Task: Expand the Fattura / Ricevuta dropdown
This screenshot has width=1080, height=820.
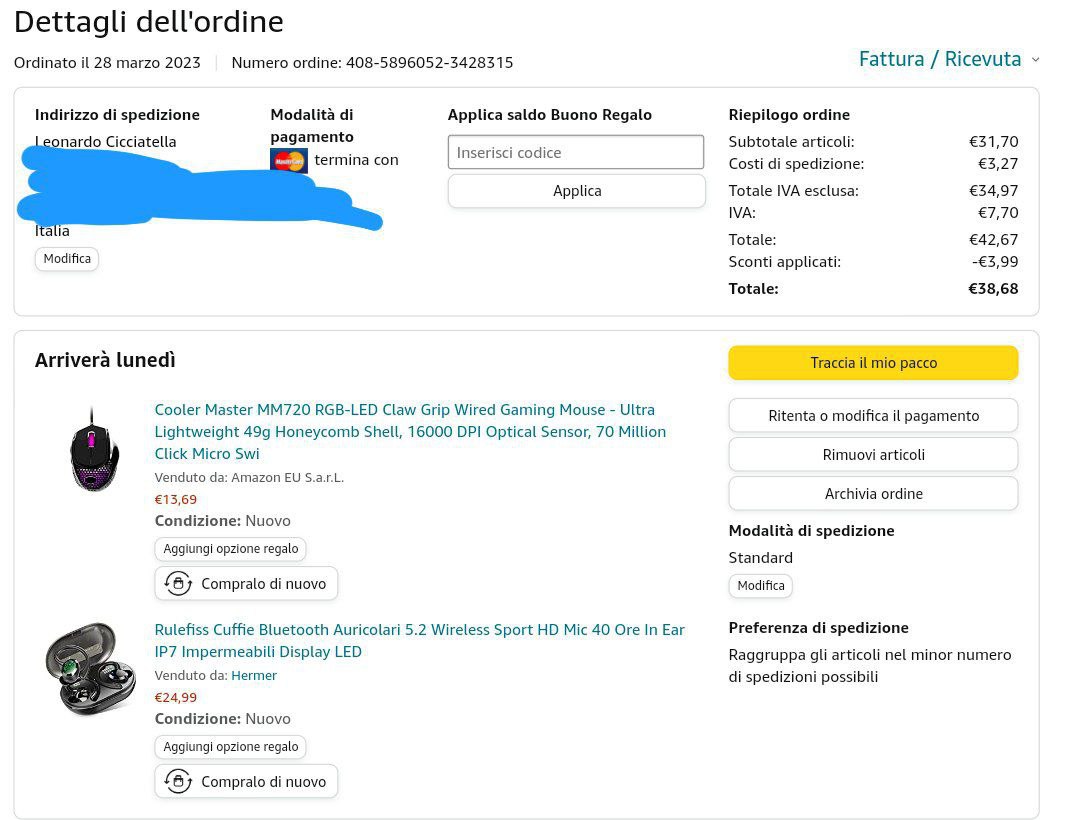Action: 939,59
